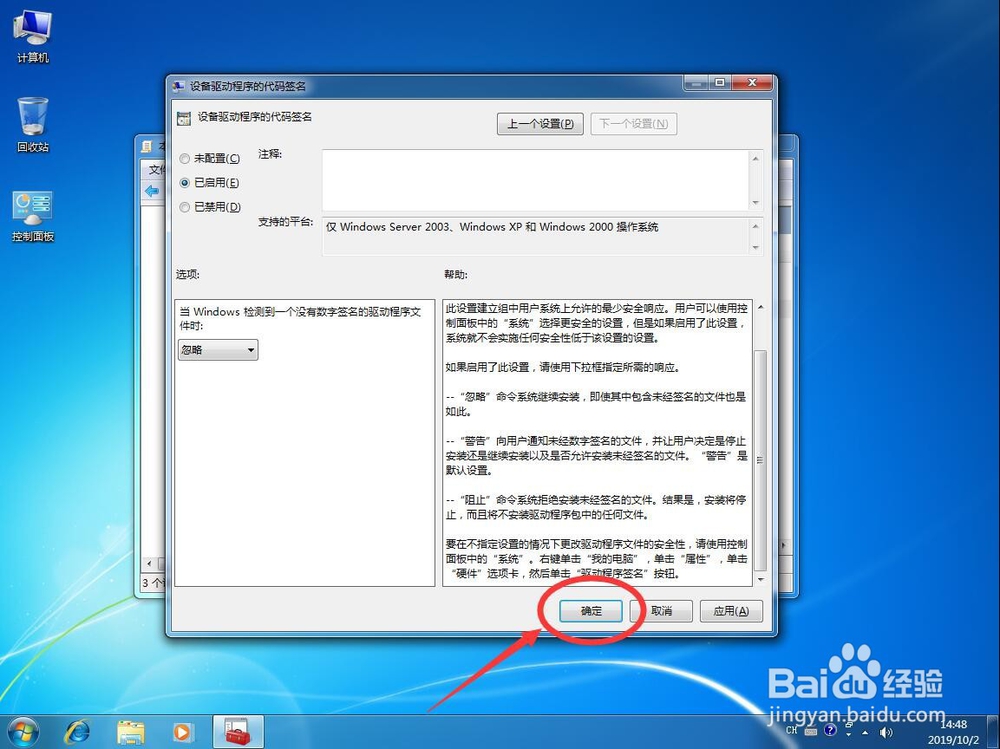Close the 设备驱动程序的代码签名 dialog

click(752, 83)
